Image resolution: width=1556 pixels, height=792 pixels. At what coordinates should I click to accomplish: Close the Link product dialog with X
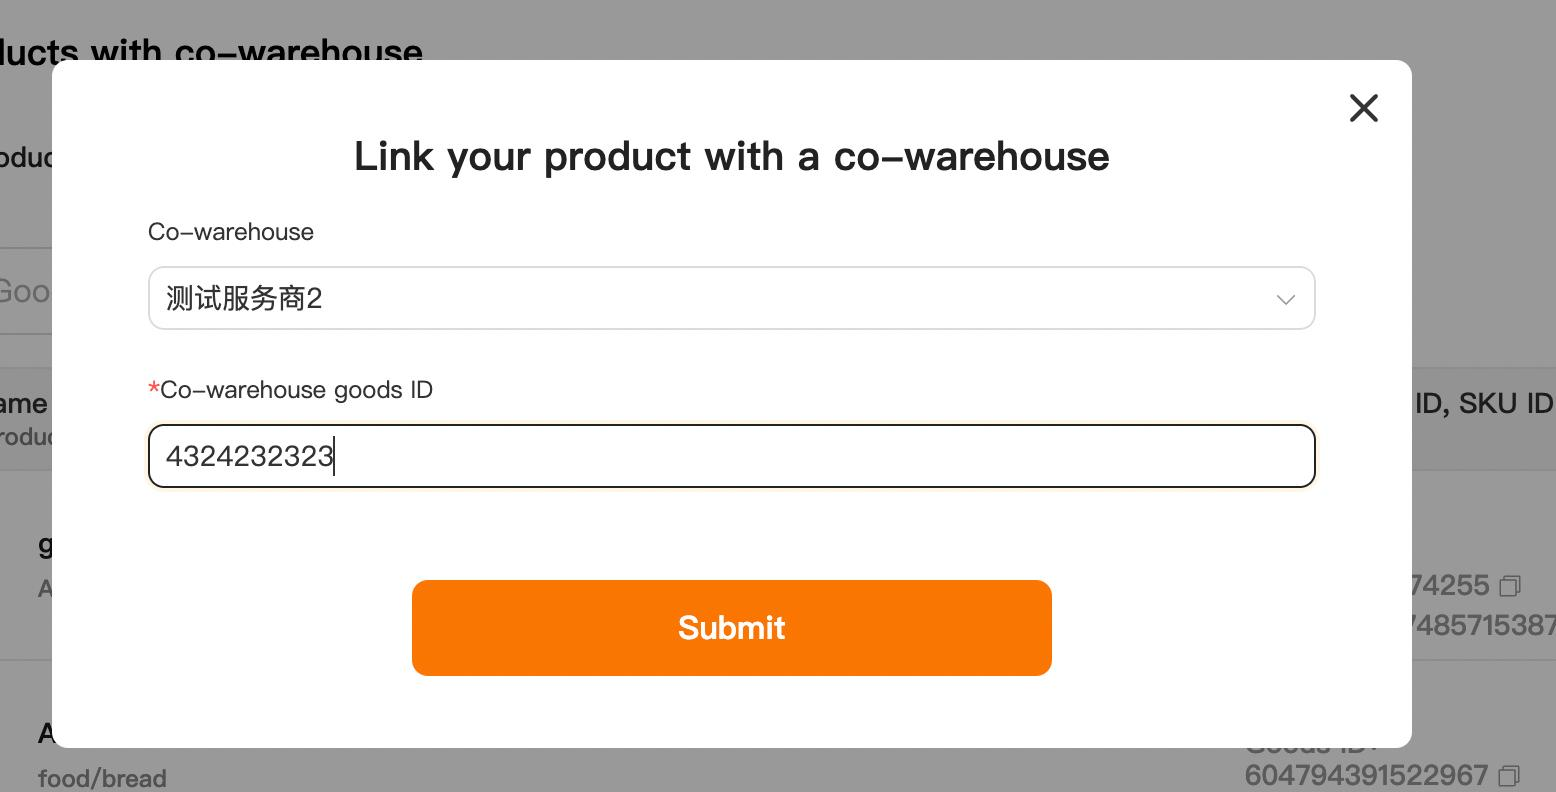pos(1363,108)
